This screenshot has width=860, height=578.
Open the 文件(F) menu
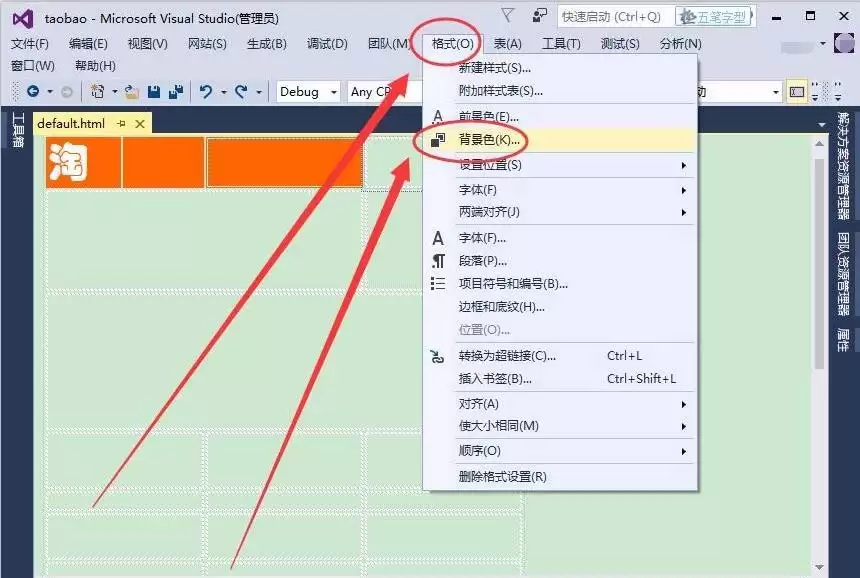click(30, 44)
